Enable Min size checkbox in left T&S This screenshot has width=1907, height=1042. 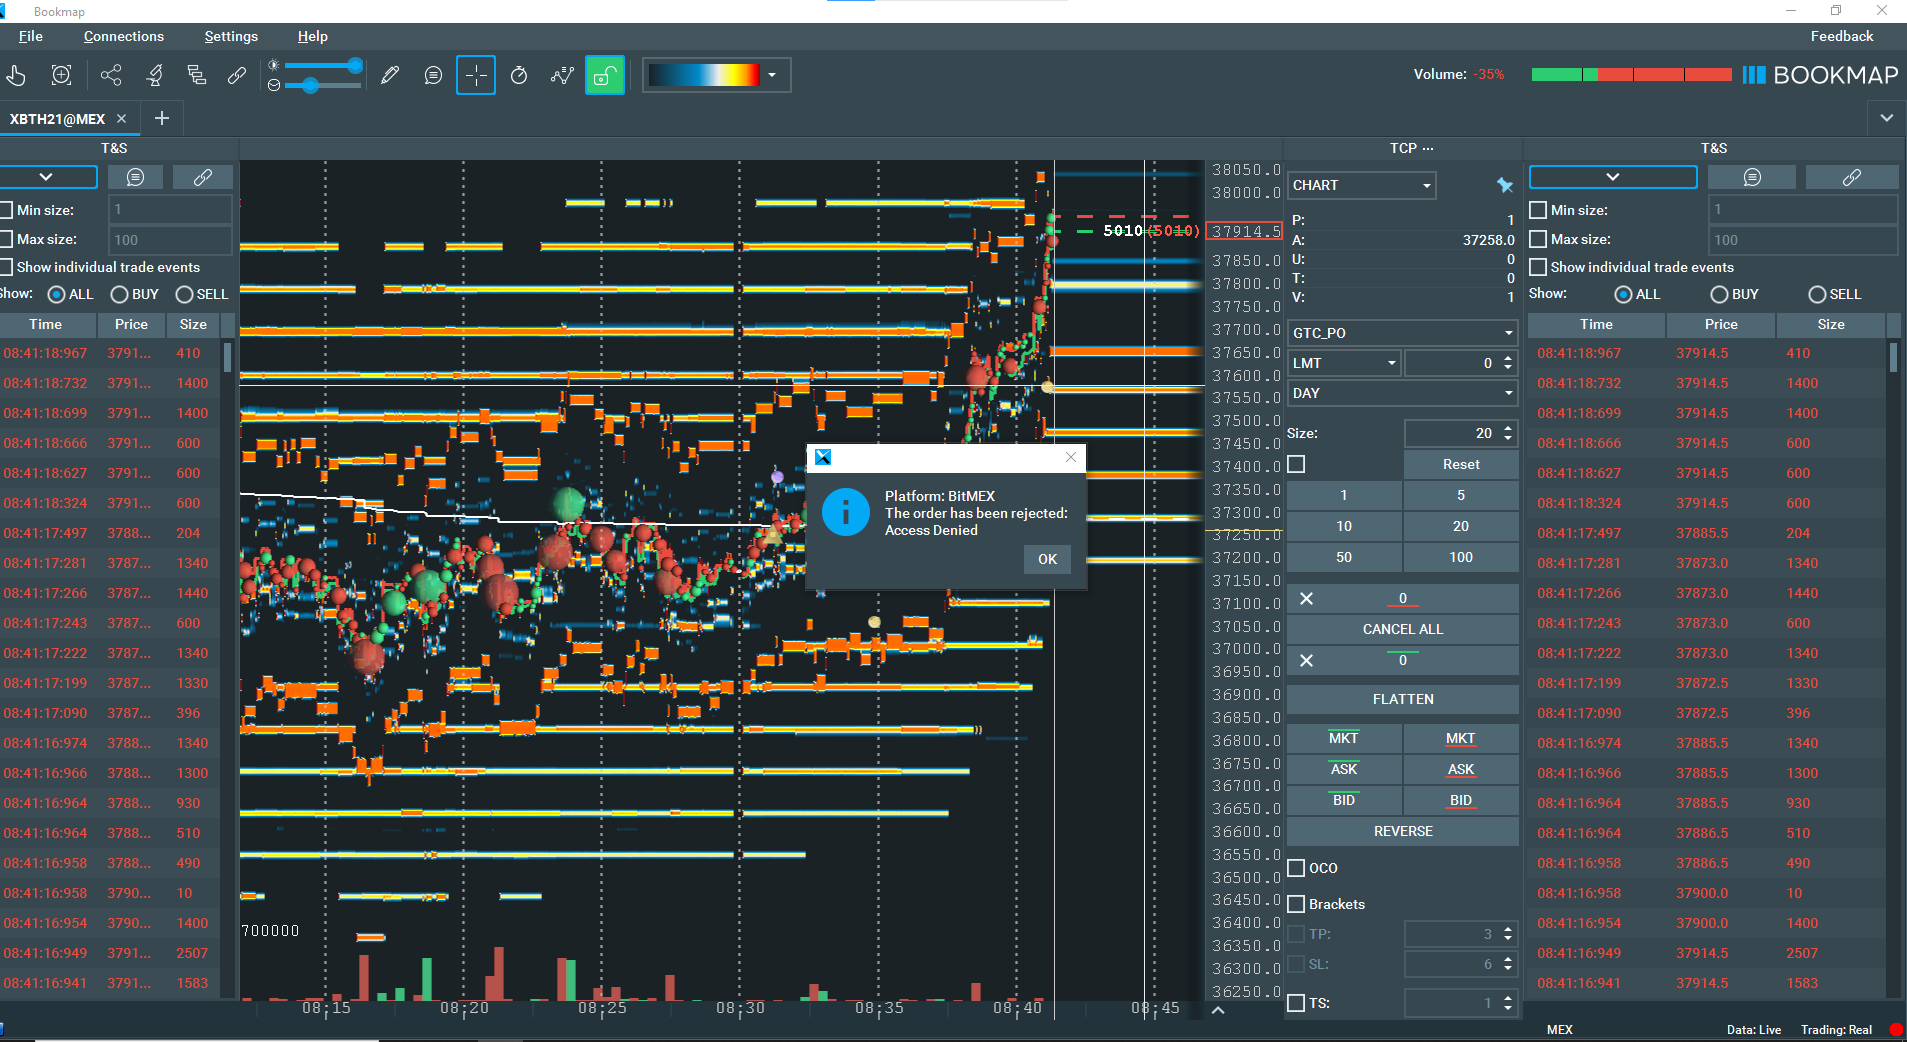coord(6,210)
